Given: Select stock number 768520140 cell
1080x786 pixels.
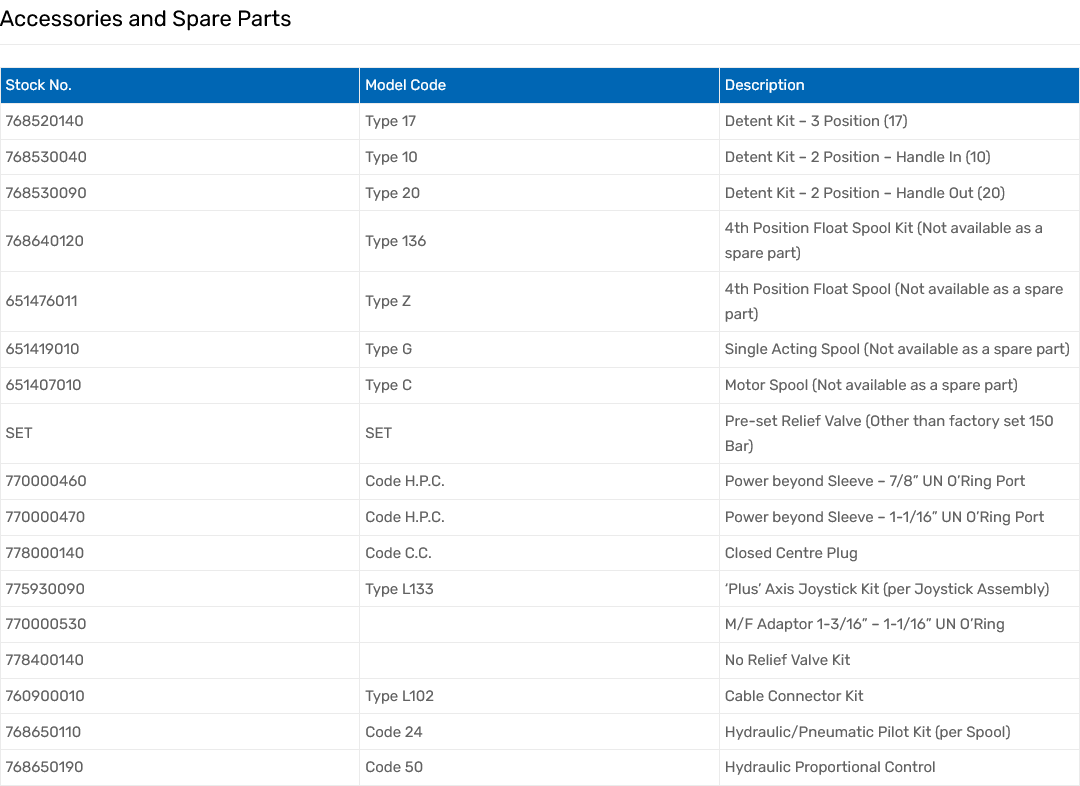Looking at the screenshot, I should (x=45, y=121).
